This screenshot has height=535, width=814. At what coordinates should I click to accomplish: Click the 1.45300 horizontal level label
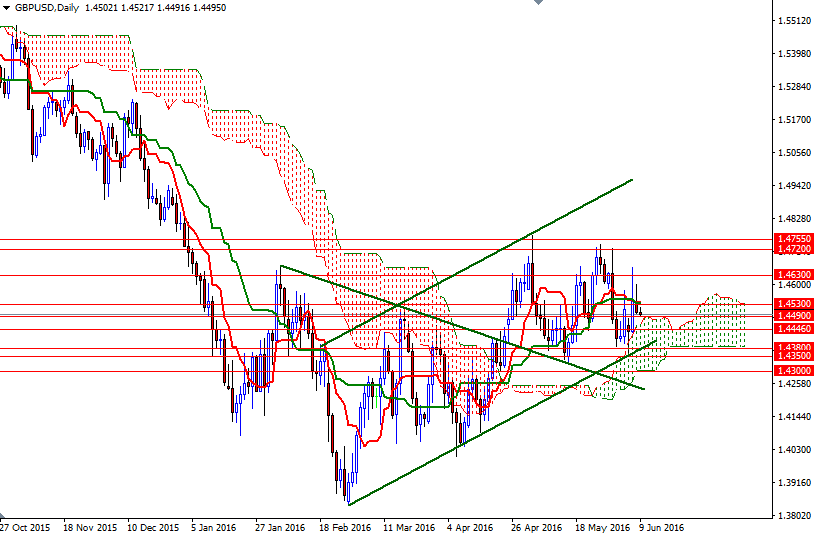pos(793,304)
